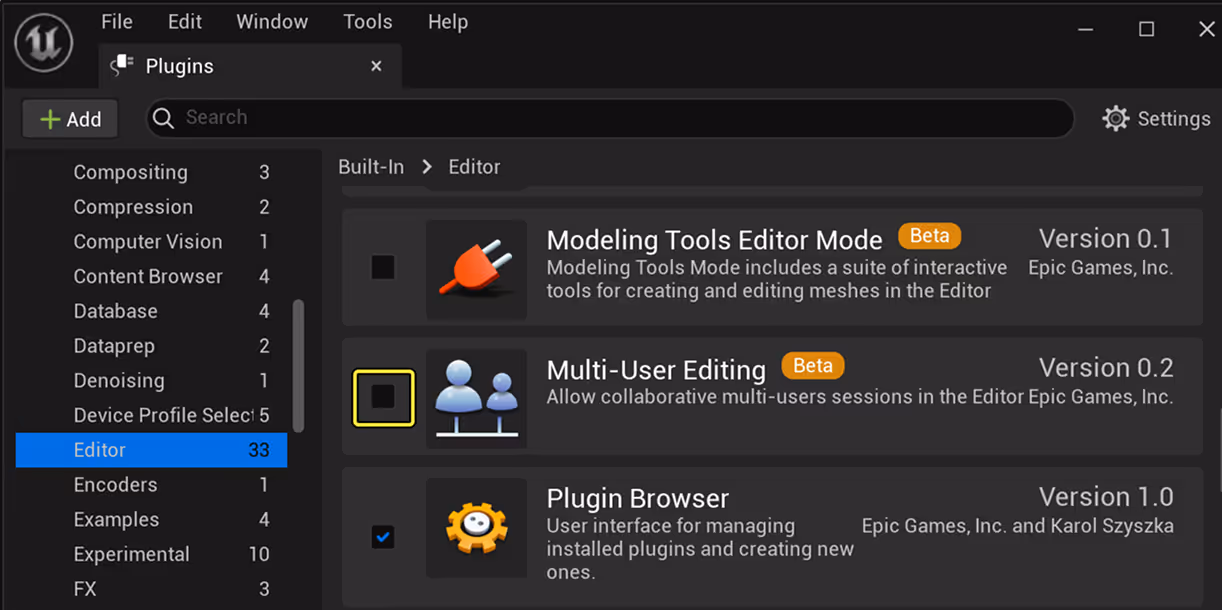
Task: Select the Examples category
Action: click(151, 520)
